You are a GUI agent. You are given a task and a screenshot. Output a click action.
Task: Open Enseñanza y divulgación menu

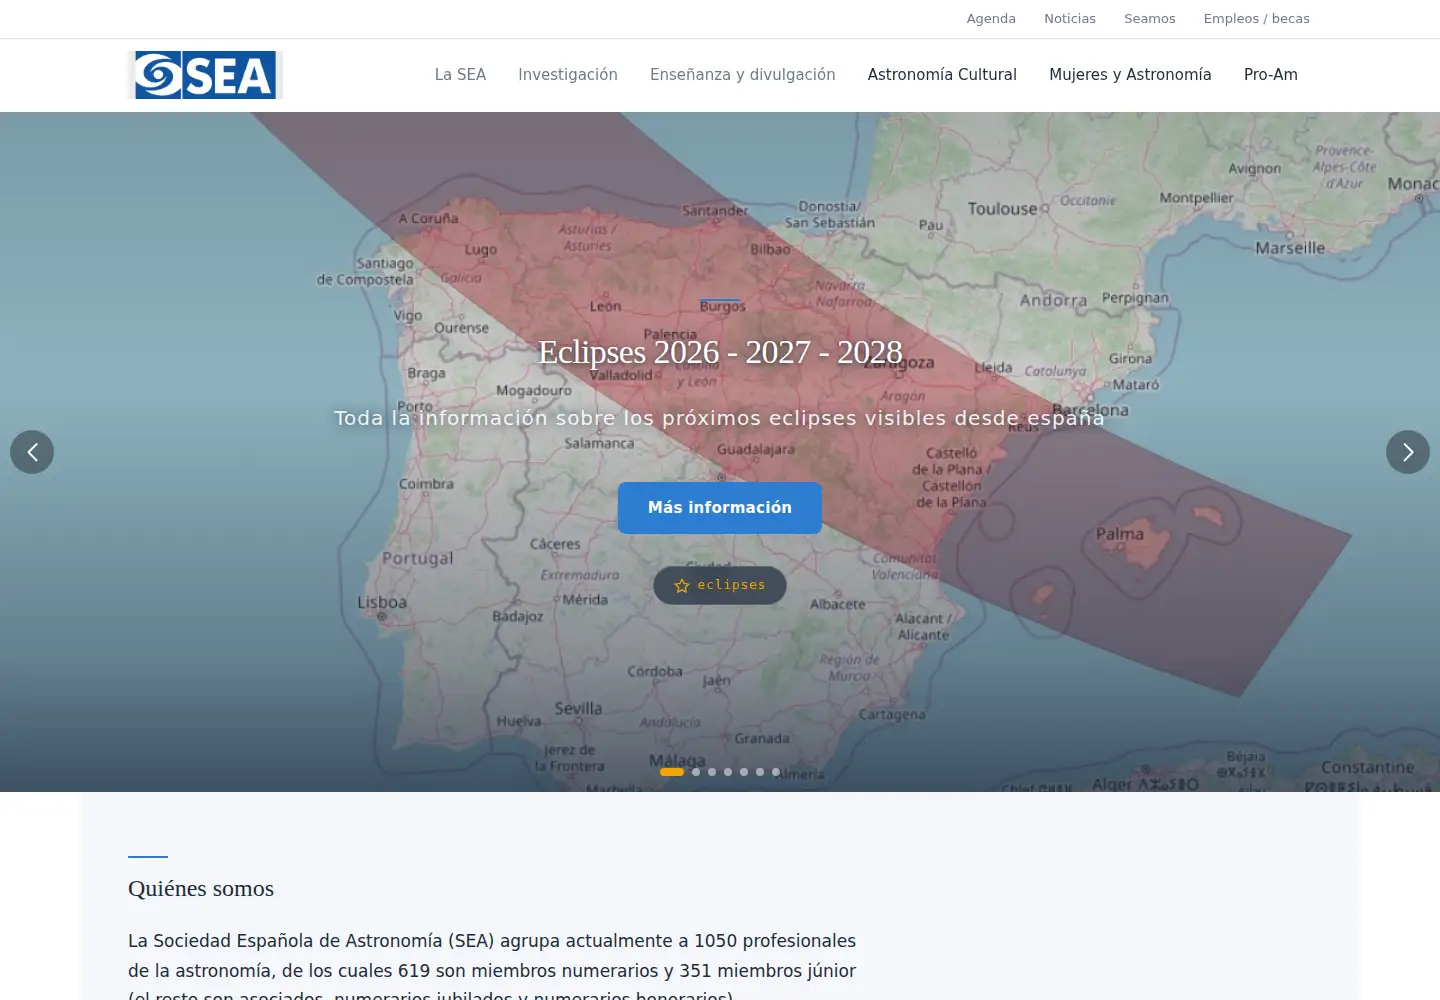pos(742,75)
